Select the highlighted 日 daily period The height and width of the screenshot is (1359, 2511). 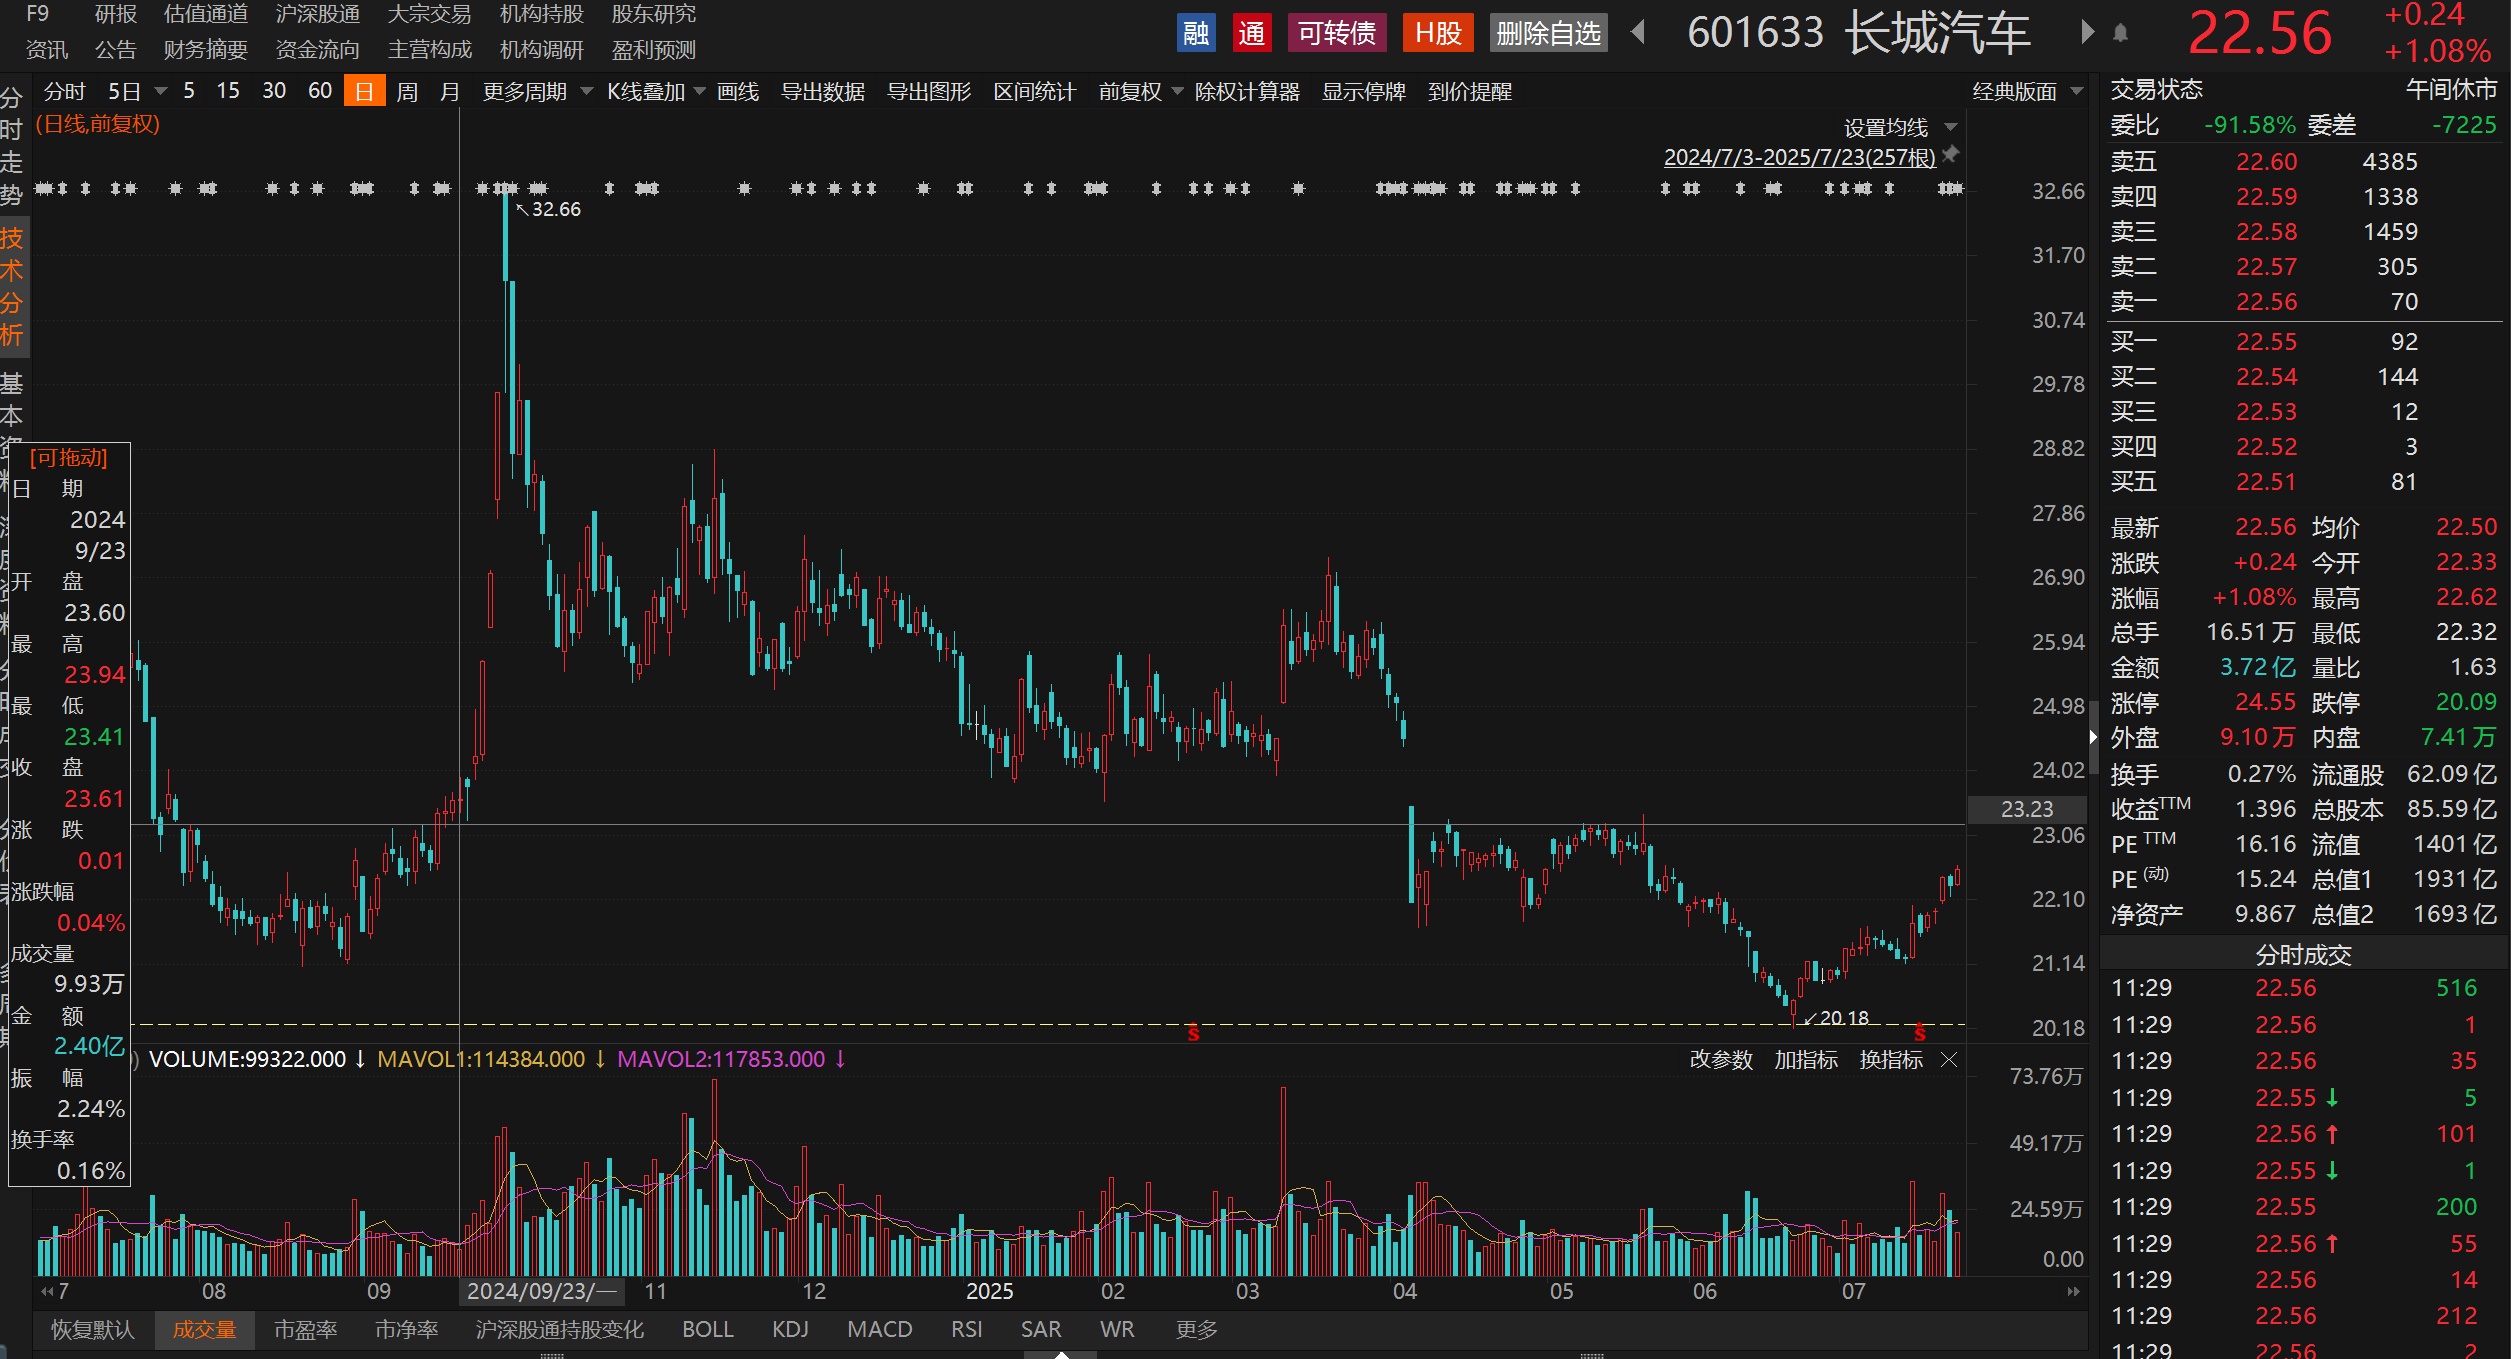[x=364, y=91]
